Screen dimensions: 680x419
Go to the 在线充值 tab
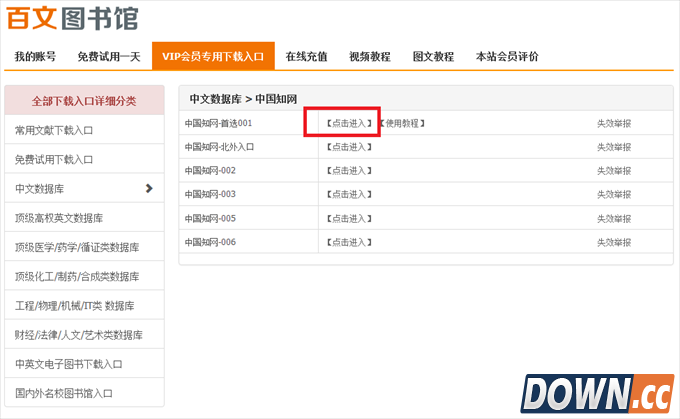306,56
